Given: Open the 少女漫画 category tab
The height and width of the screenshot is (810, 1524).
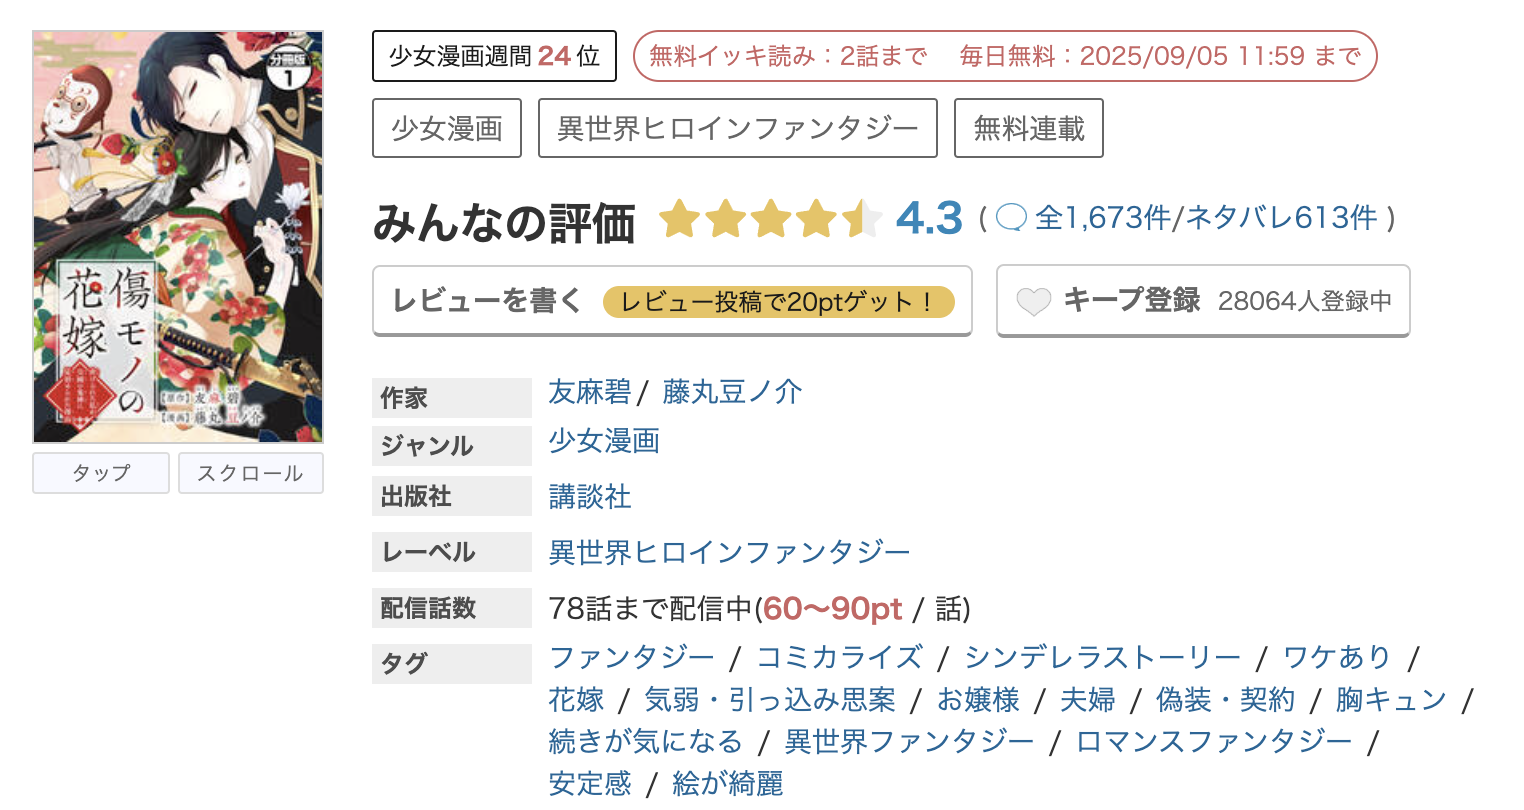Looking at the screenshot, I should click(446, 127).
